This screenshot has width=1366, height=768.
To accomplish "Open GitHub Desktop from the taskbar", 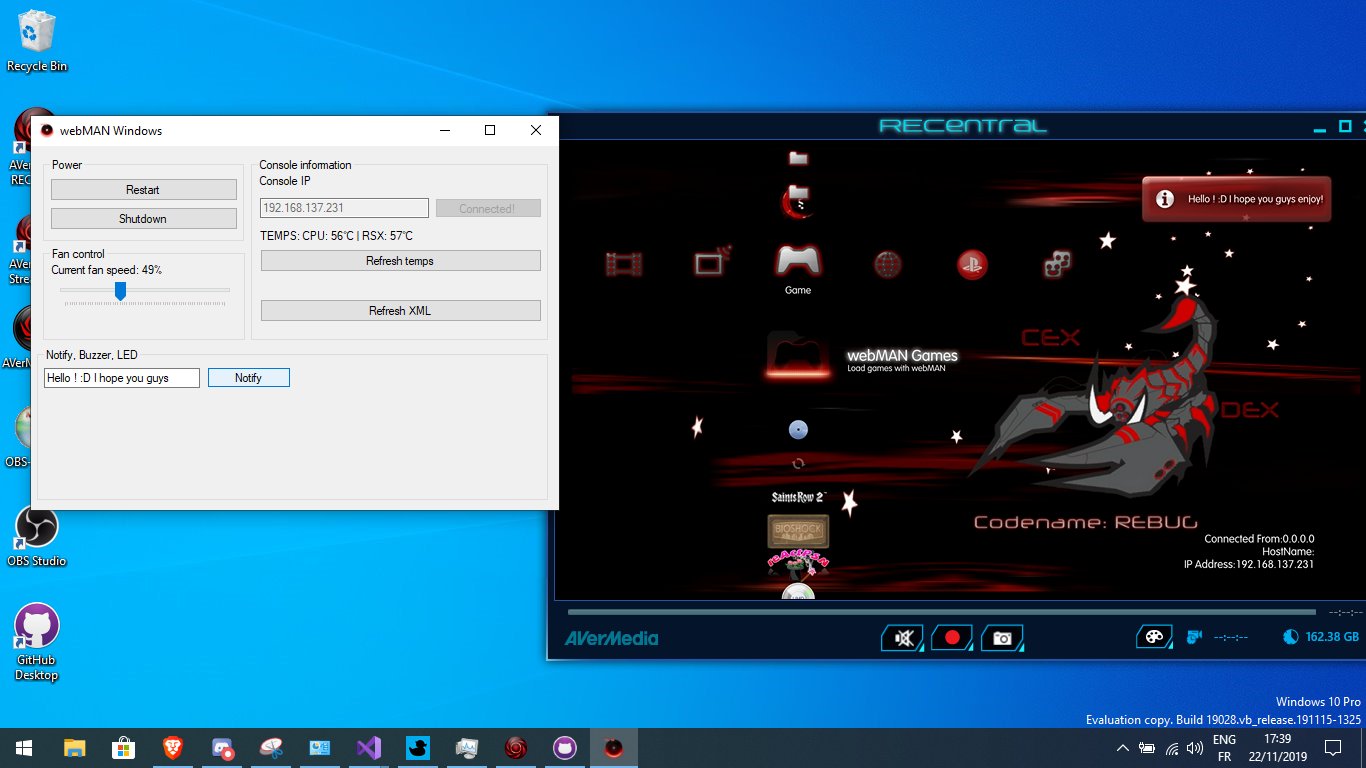I will click(x=565, y=748).
